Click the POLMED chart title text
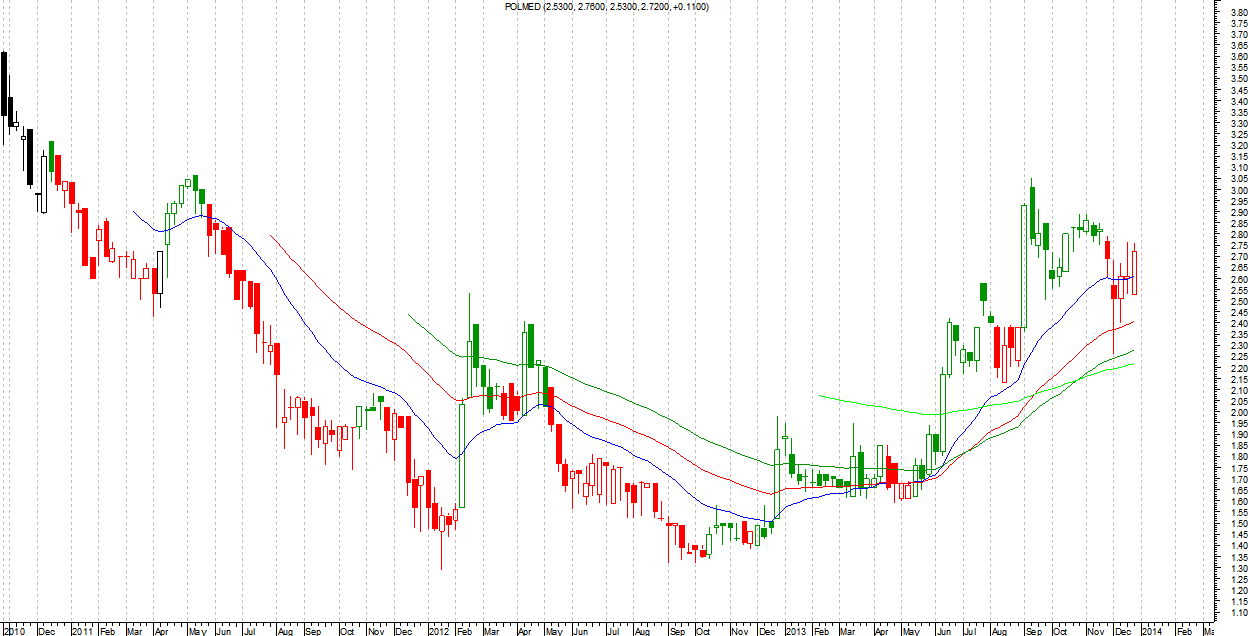 click(609, 7)
